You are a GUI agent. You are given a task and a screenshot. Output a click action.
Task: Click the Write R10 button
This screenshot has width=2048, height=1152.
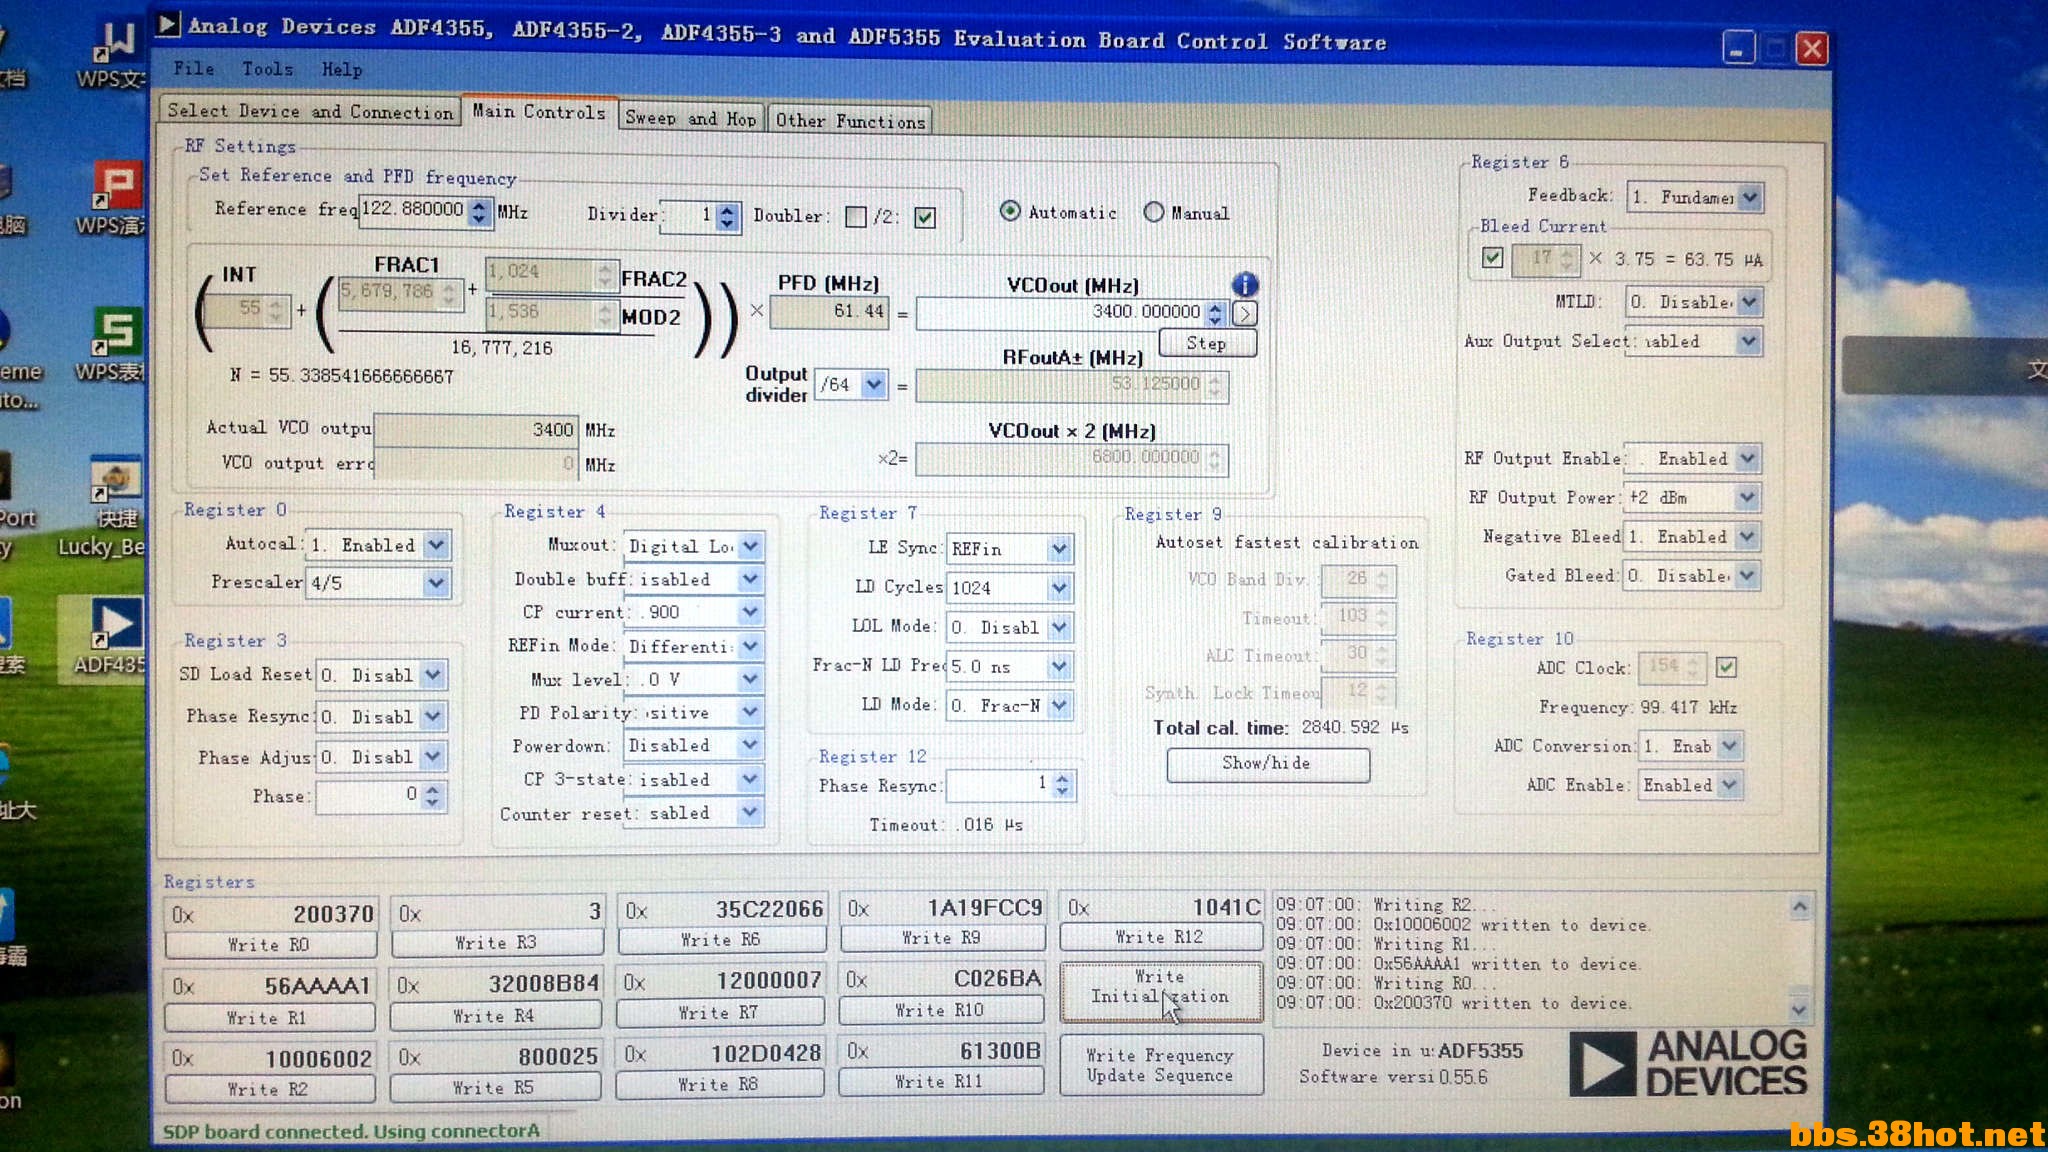point(941,1010)
